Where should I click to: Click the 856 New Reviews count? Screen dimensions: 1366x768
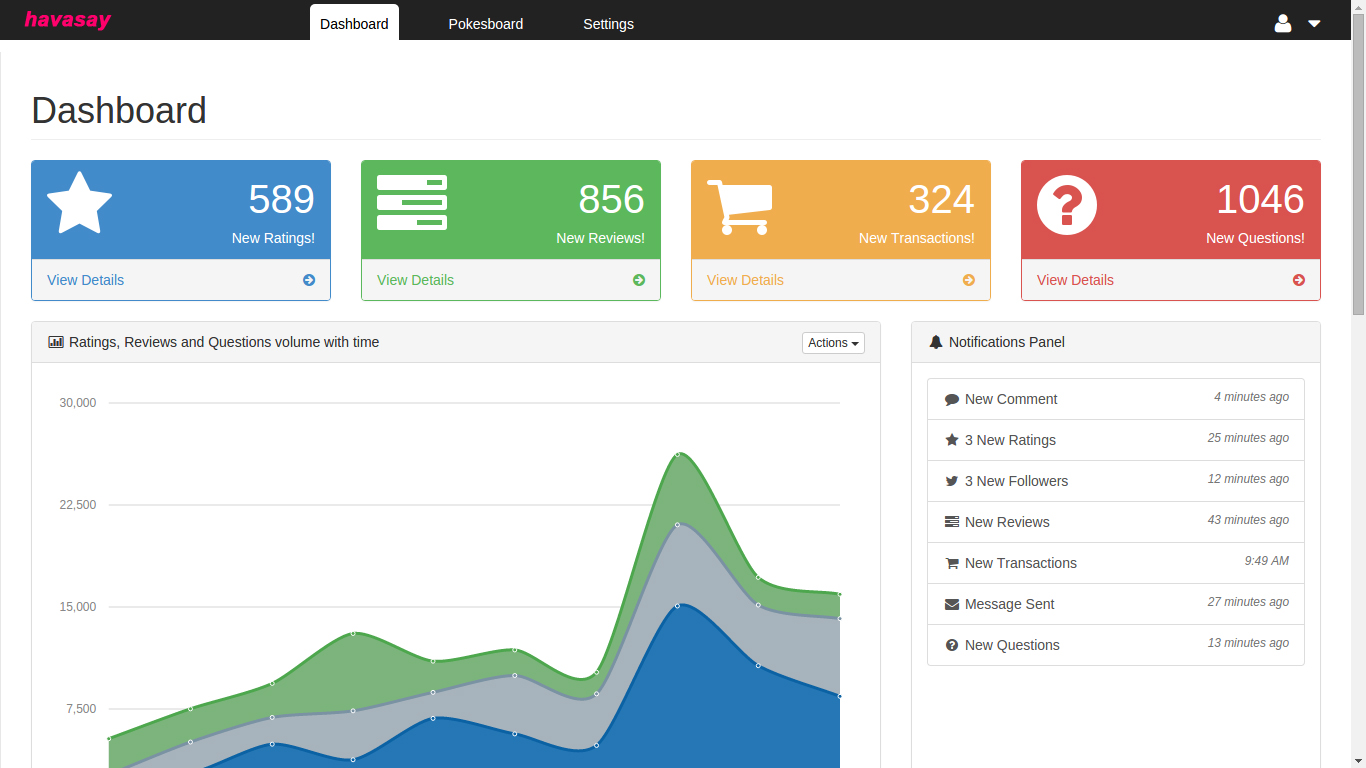[x=611, y=199]
